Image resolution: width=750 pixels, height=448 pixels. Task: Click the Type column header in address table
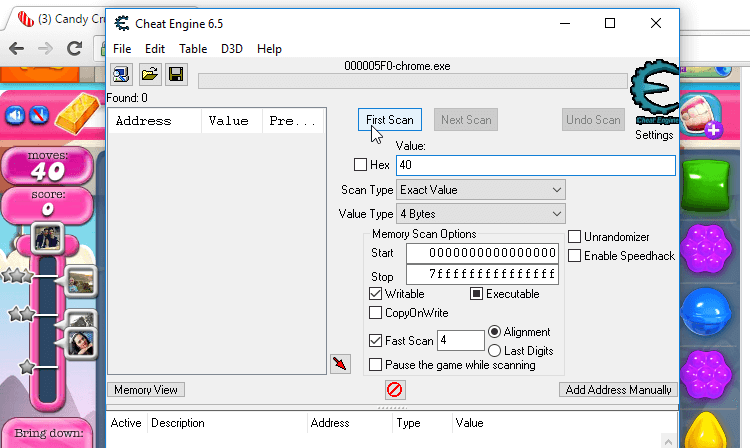(x=422, y=423)
